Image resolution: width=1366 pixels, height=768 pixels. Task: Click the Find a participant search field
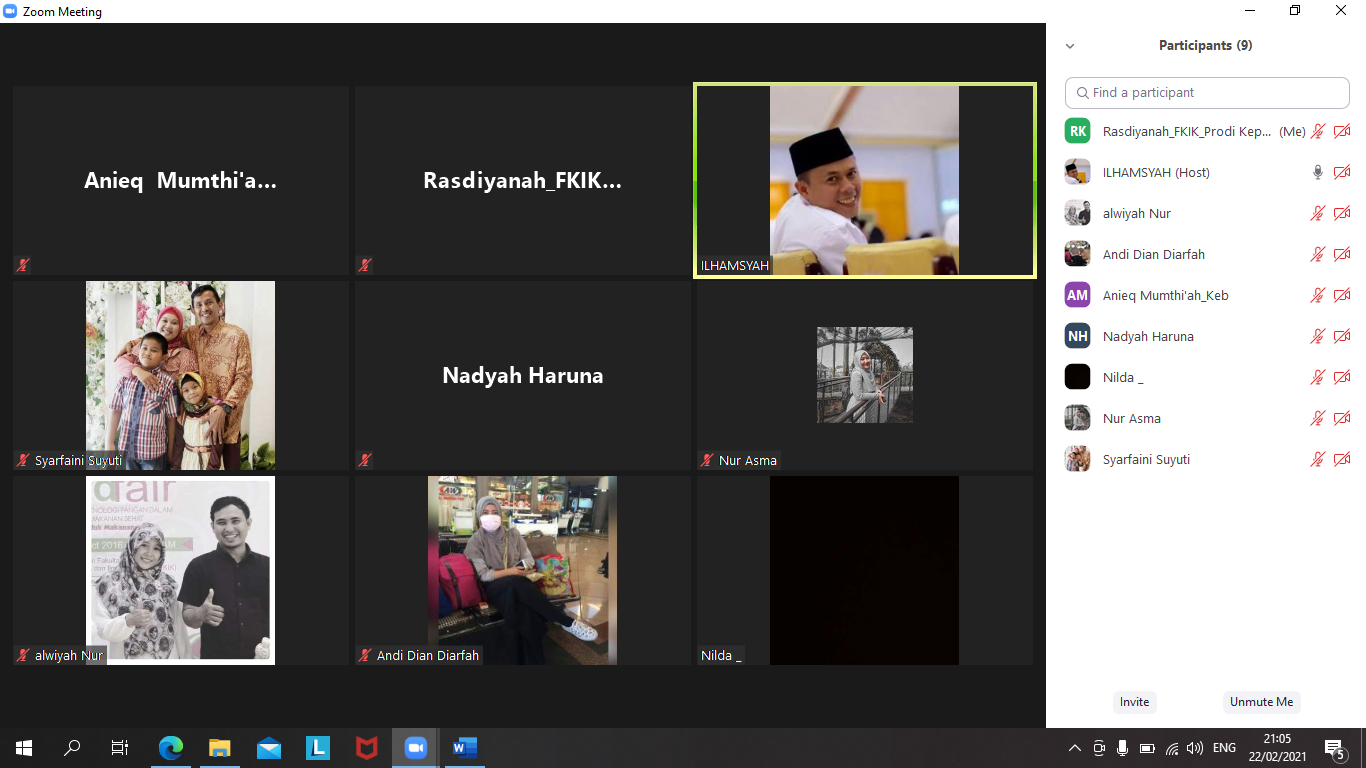(x=1207, y=92)
